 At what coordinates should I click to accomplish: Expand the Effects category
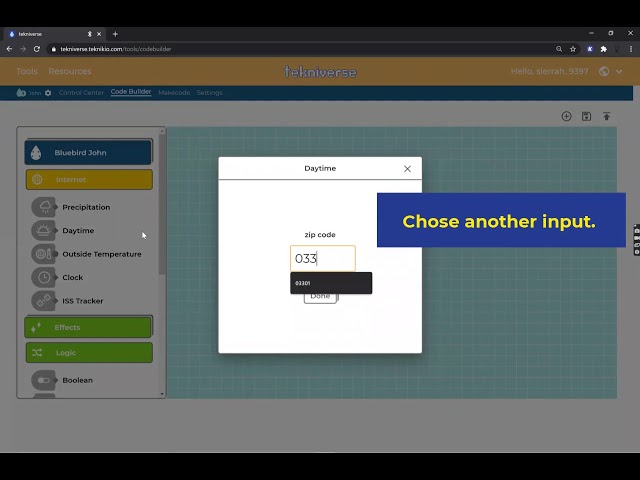pos(88,327)
